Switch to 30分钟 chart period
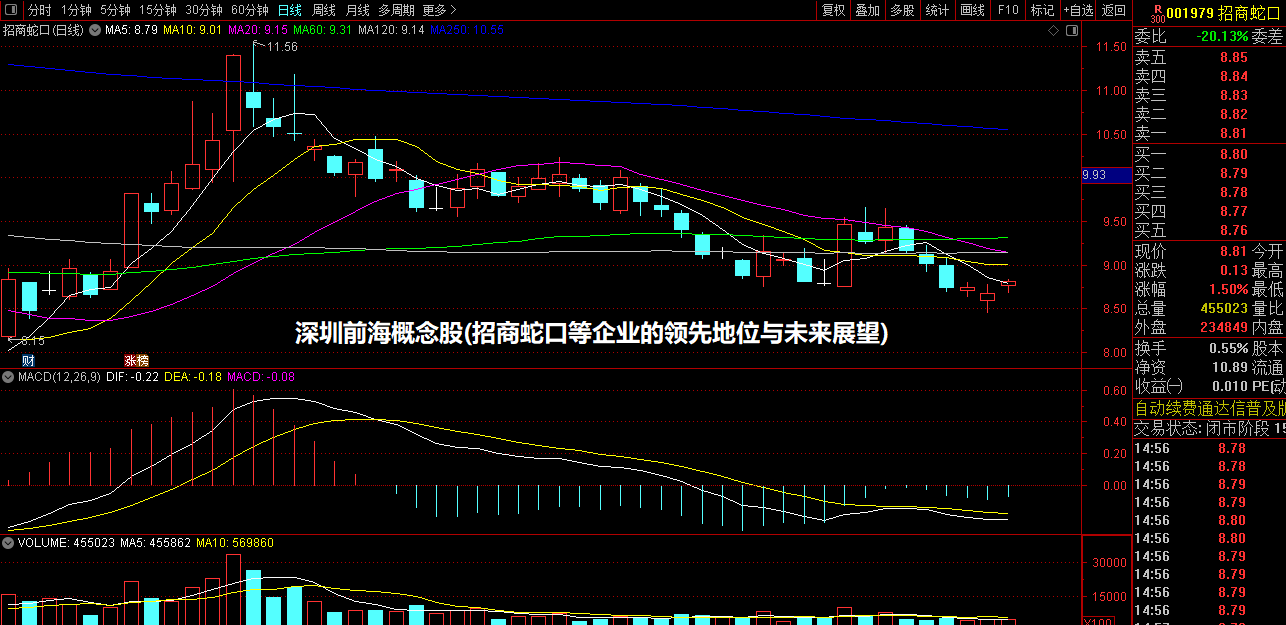Image resolution: width=1286 pixels, height=625 pixels. pyautogui.click(x=203, y=10)
